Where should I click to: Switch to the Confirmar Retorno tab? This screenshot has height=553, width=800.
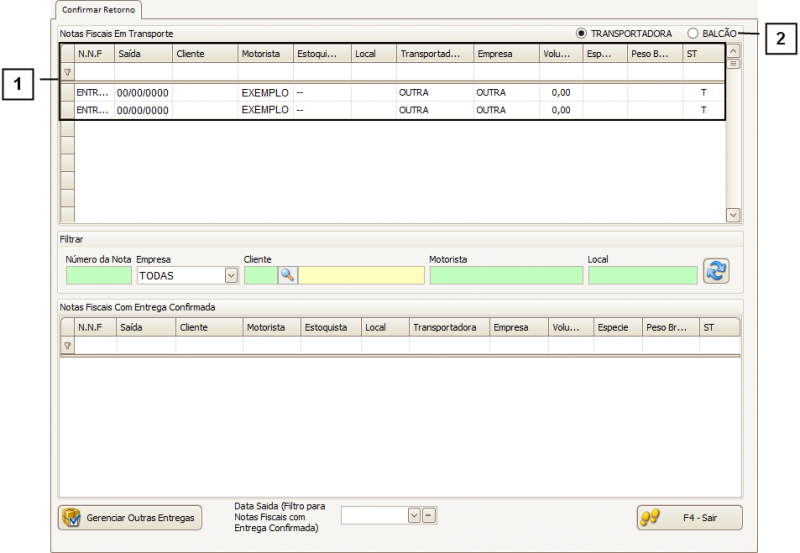tap(97, 9)
